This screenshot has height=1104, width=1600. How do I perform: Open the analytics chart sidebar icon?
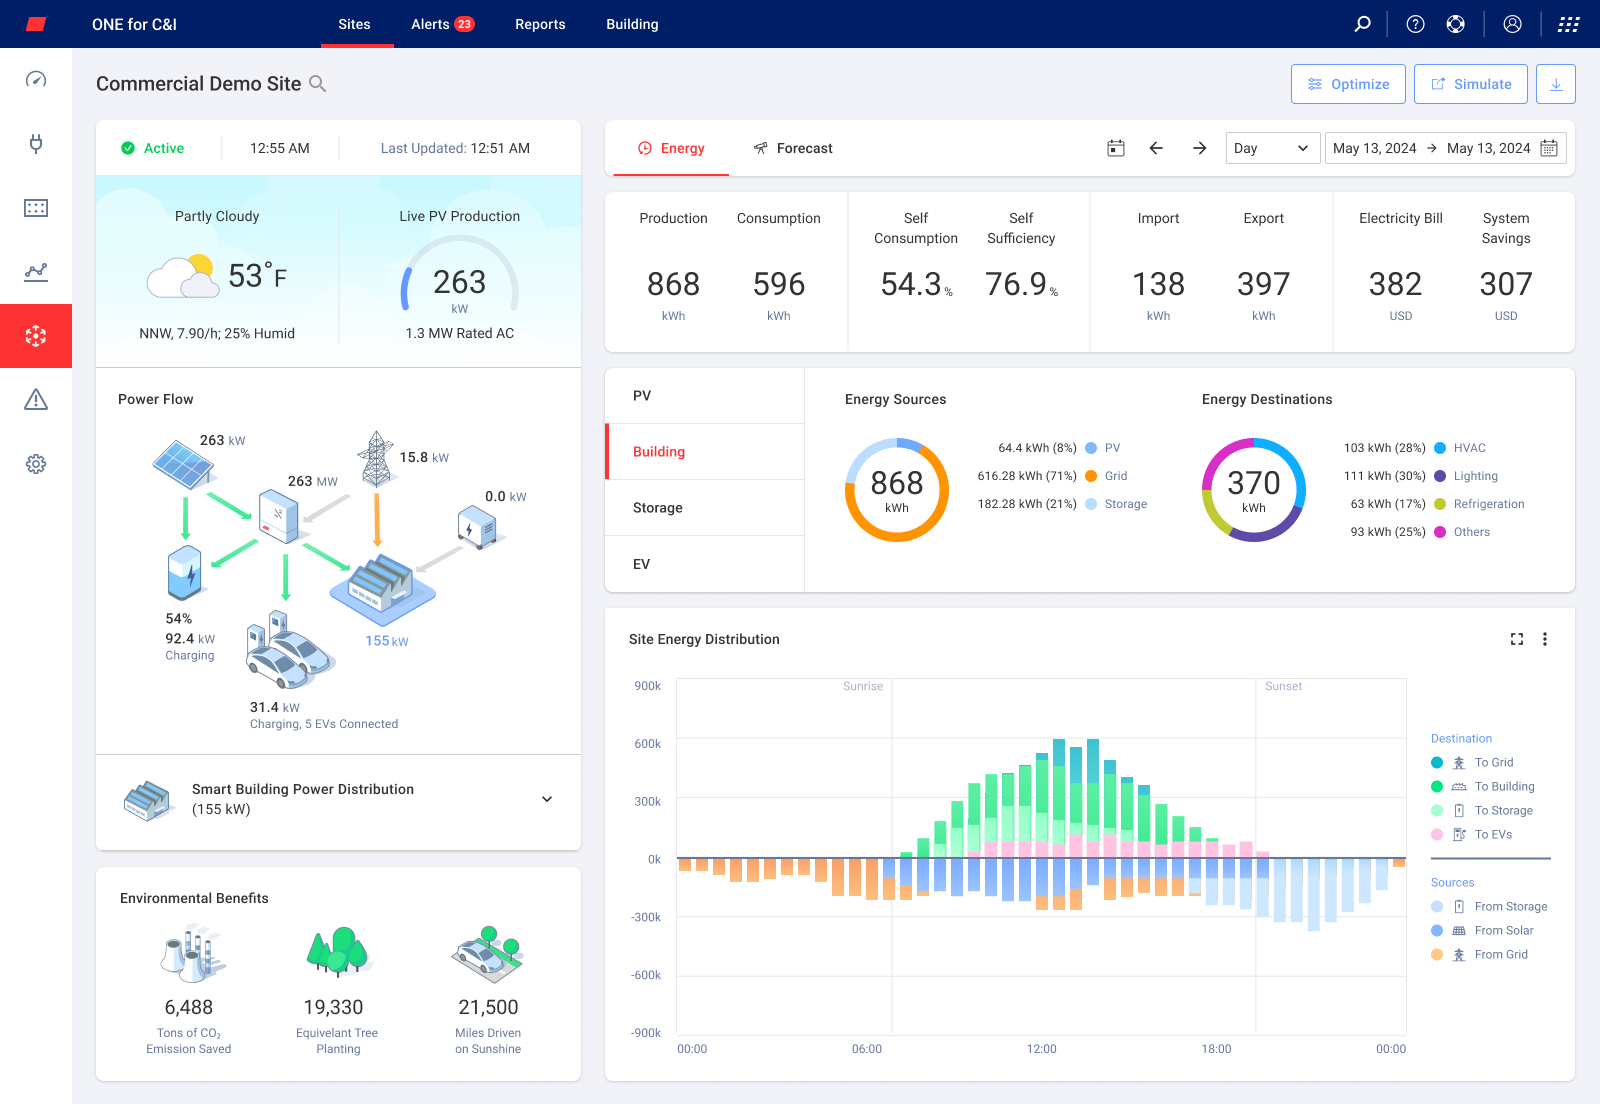pos(36,272)
